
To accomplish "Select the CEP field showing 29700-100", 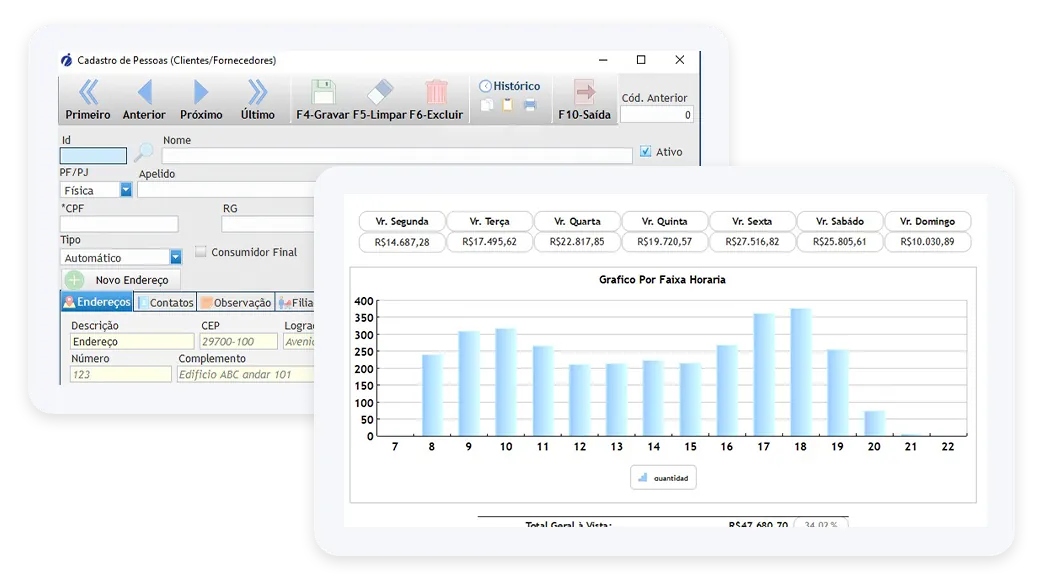I will (x=238, y=342).
